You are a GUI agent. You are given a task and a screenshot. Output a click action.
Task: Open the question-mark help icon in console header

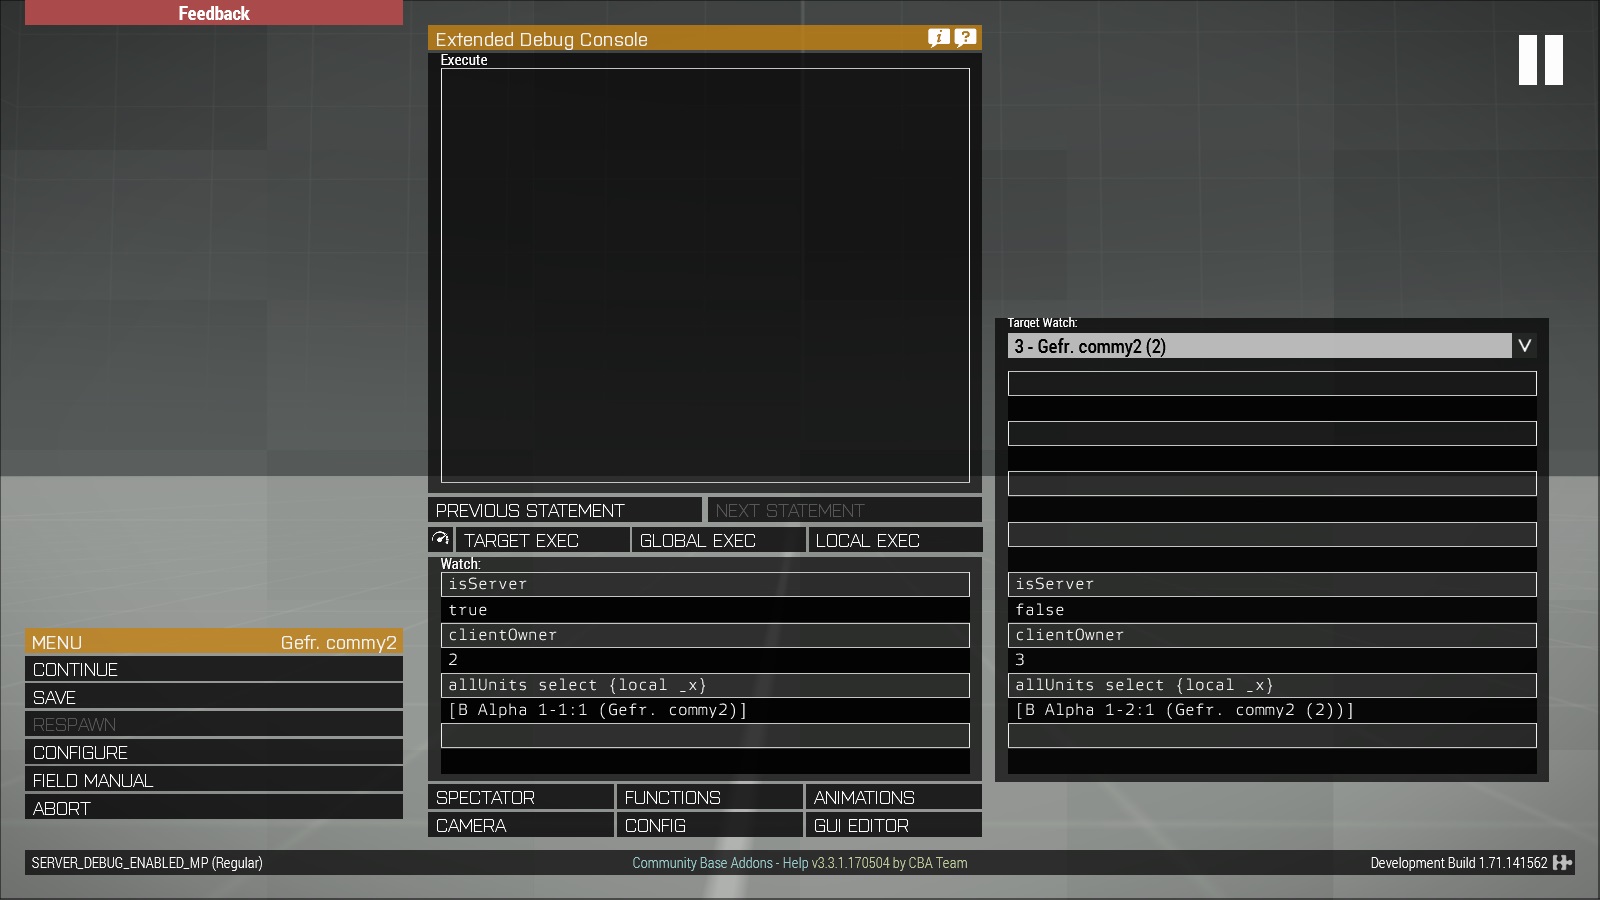[965, 38]
